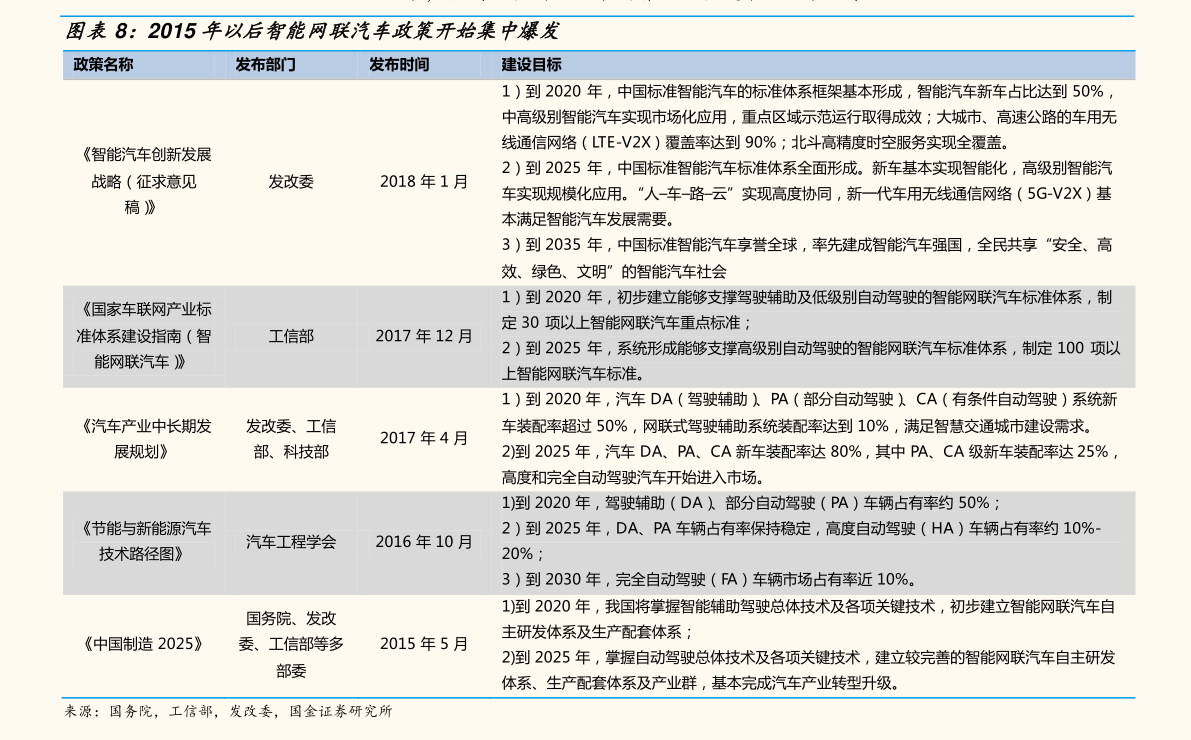The height and width of the screenshot is (740, 1191).
Task: Click the 建设目标 column header
Action: [531, 65]
